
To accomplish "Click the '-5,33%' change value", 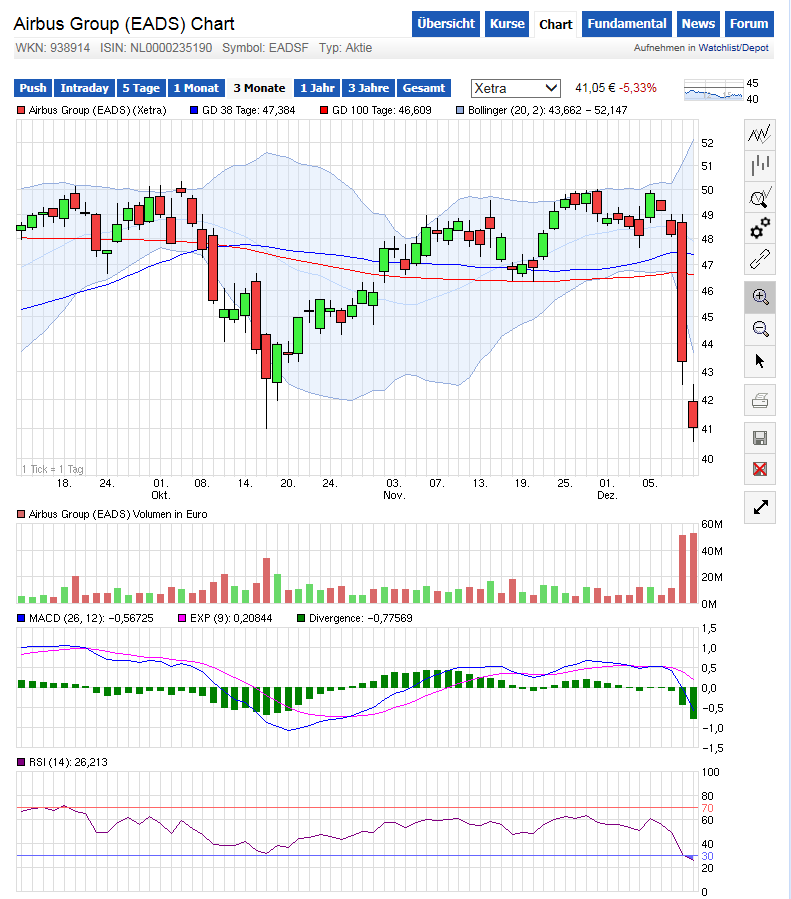I will pyautogui.click(x=638, y=88).
